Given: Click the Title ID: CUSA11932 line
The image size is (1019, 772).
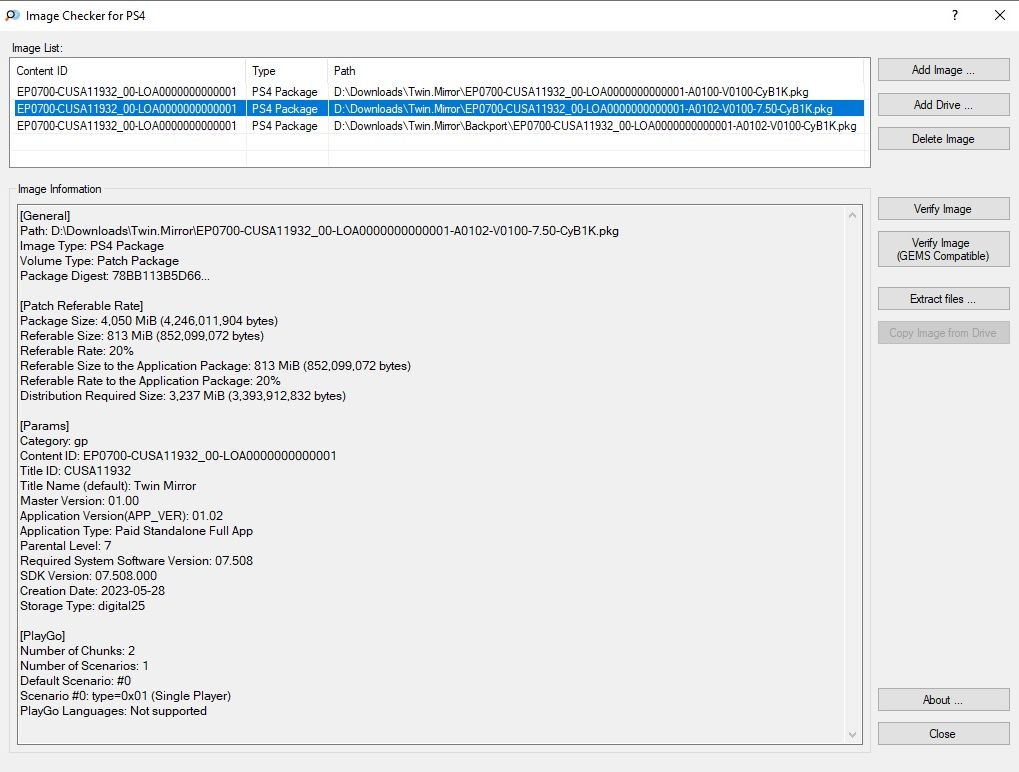Looking at the screenshot, I should point(75,470).
